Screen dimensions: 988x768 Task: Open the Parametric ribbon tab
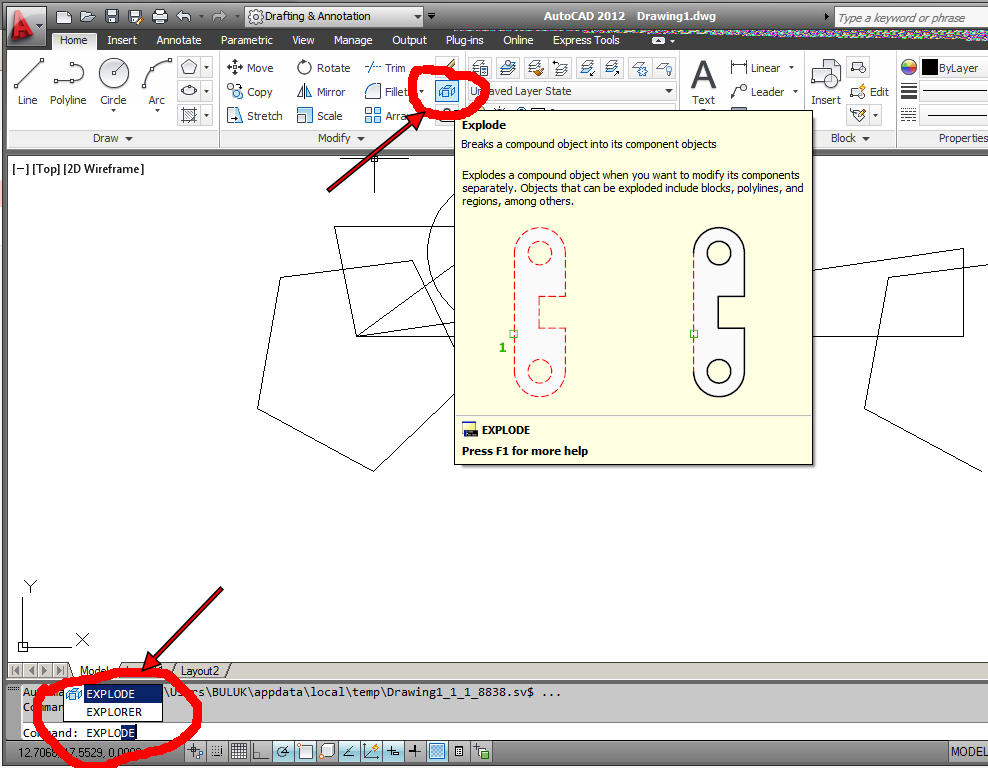[246, 40]
